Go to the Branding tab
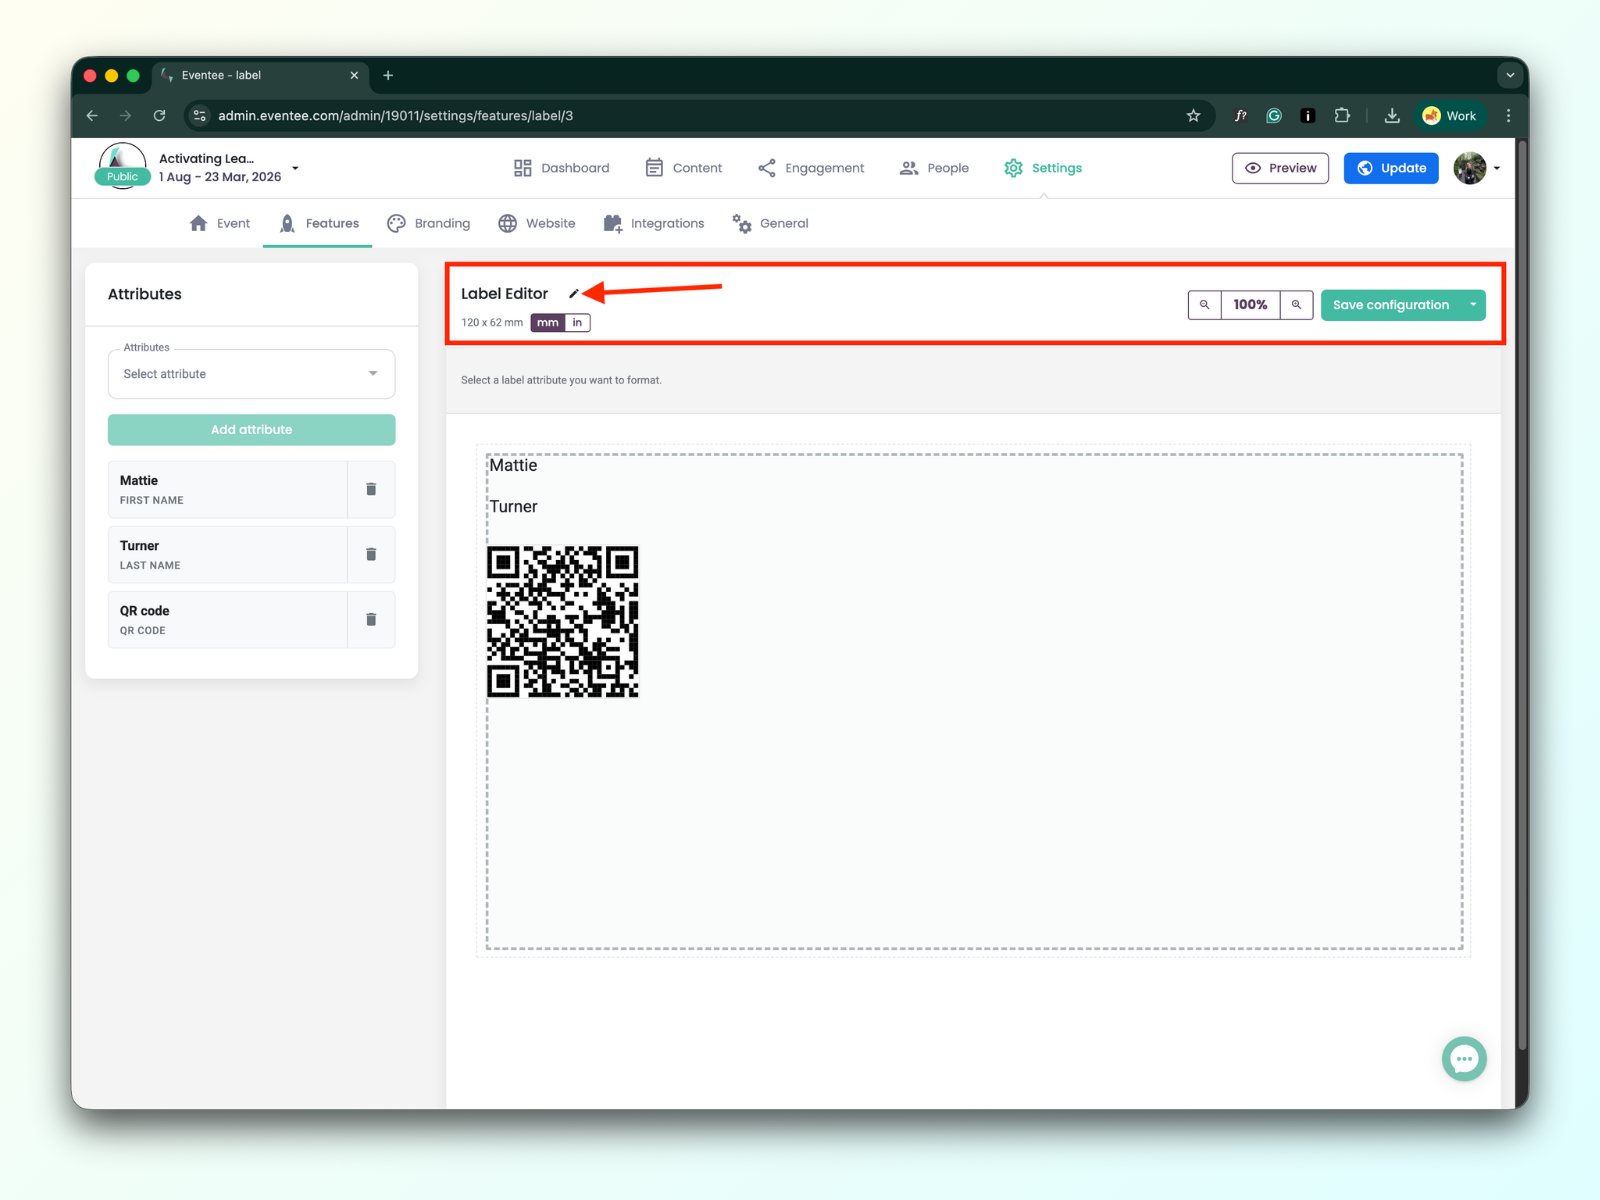Image resolution: width=1600 pixels, height=1200 pixels. click(429, 223)
